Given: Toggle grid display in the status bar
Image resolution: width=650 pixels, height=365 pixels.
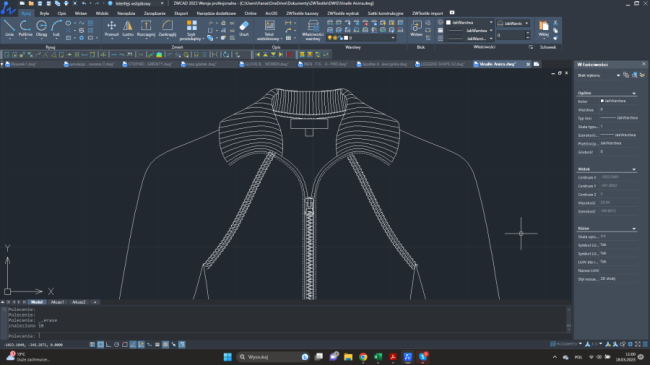Looking at the screenshot, I should (x=100, y=344).
